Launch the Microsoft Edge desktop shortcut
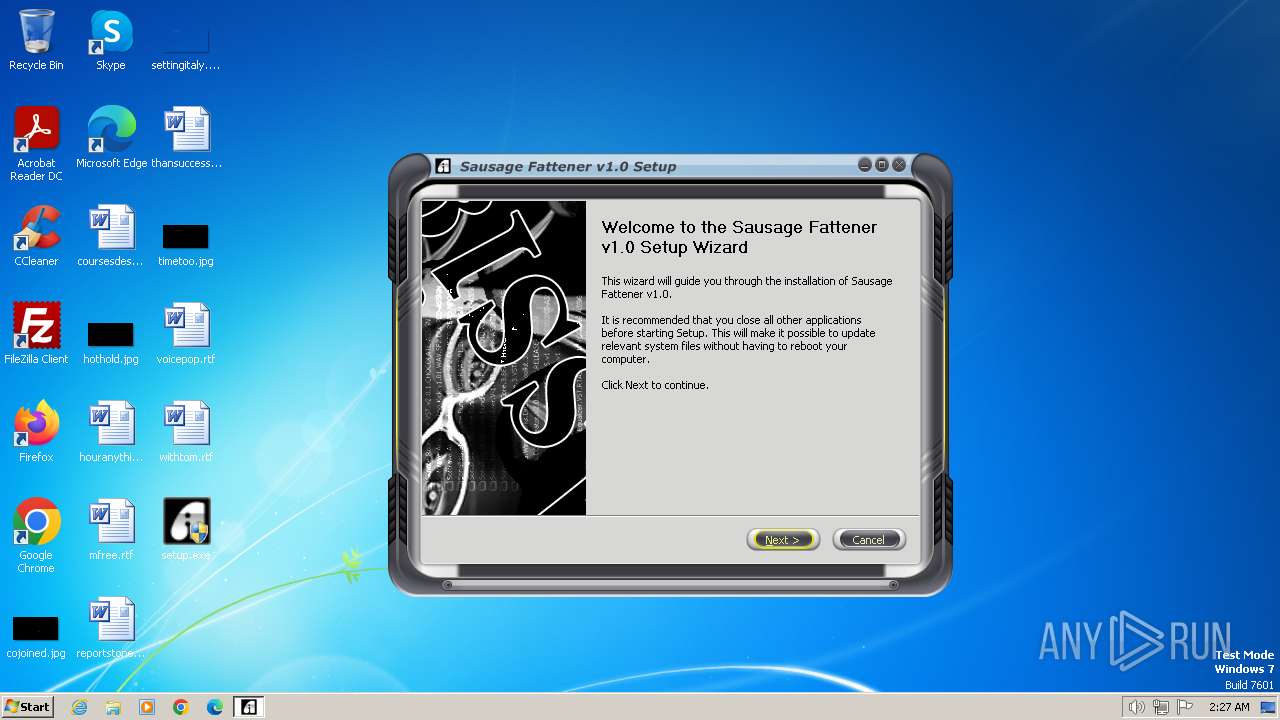 [x=111, y=138]
